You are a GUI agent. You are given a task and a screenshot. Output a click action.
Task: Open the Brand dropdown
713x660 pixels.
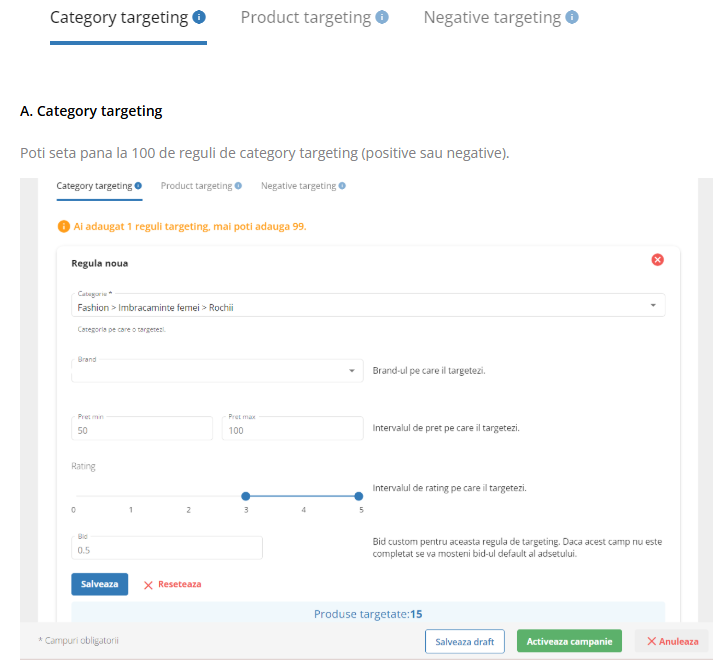217,371
